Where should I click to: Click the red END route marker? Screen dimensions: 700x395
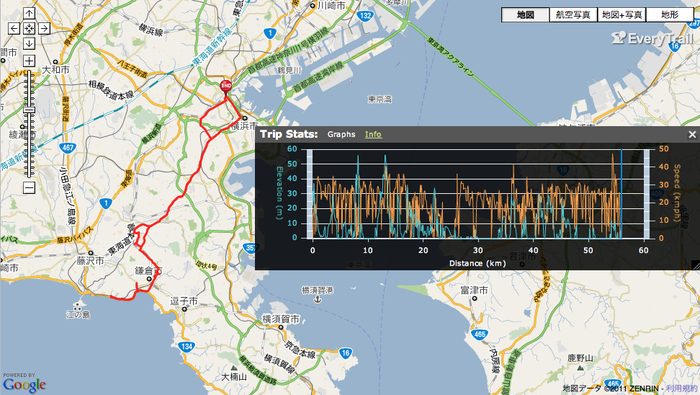coord(226,86)
